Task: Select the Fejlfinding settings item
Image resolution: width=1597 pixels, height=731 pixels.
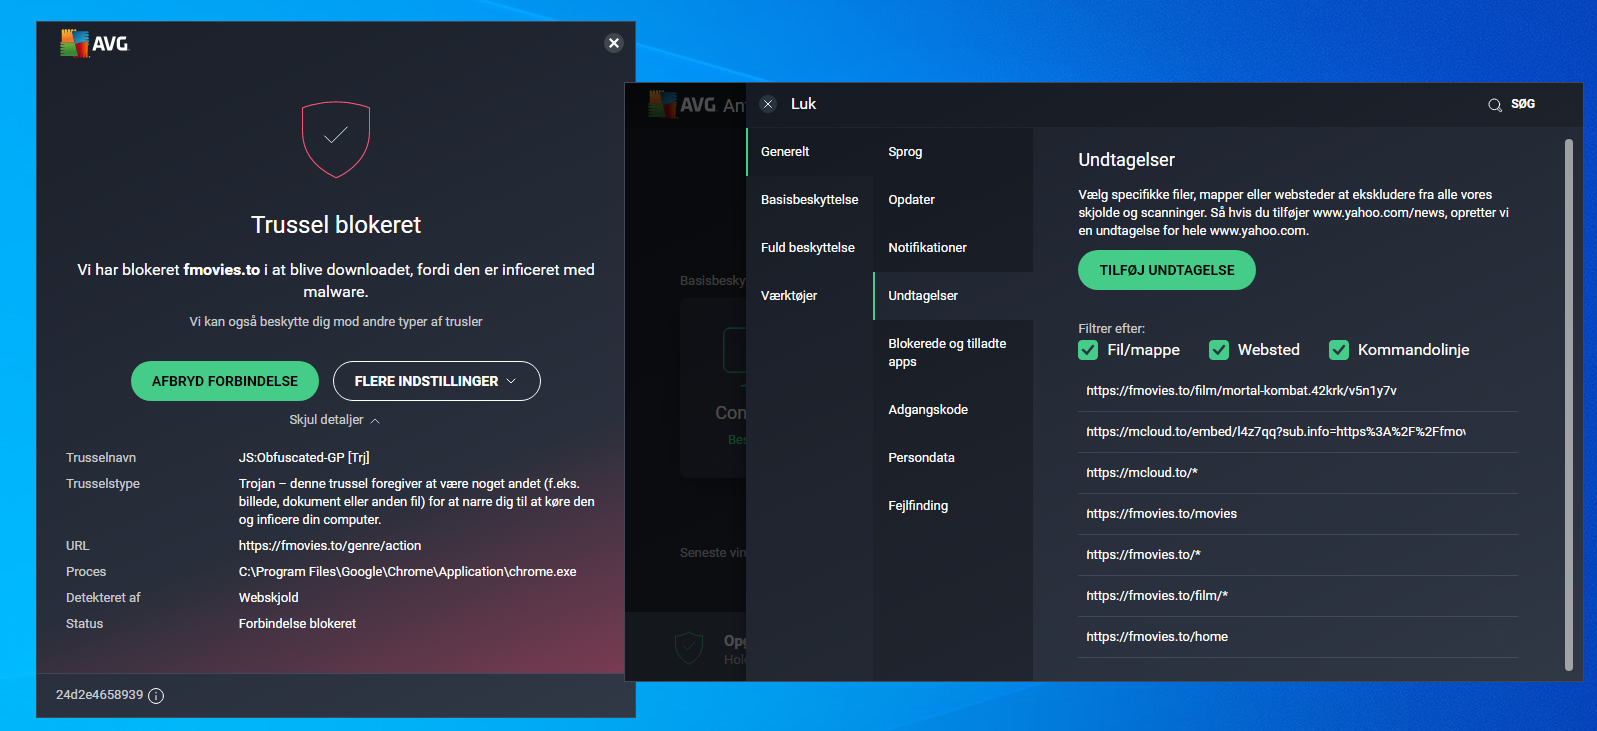Action: [953, 506]
